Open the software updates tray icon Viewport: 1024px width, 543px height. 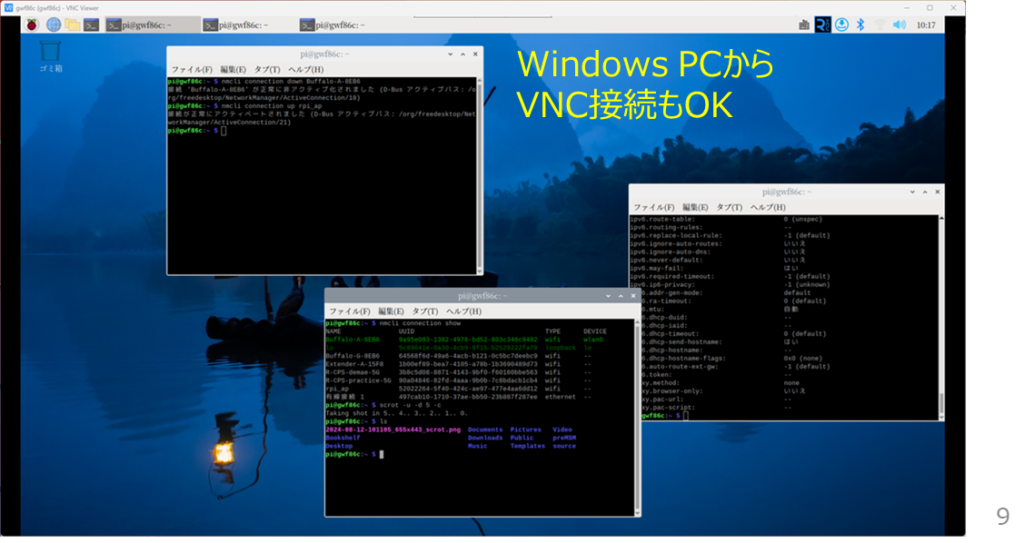pos(842,24)
